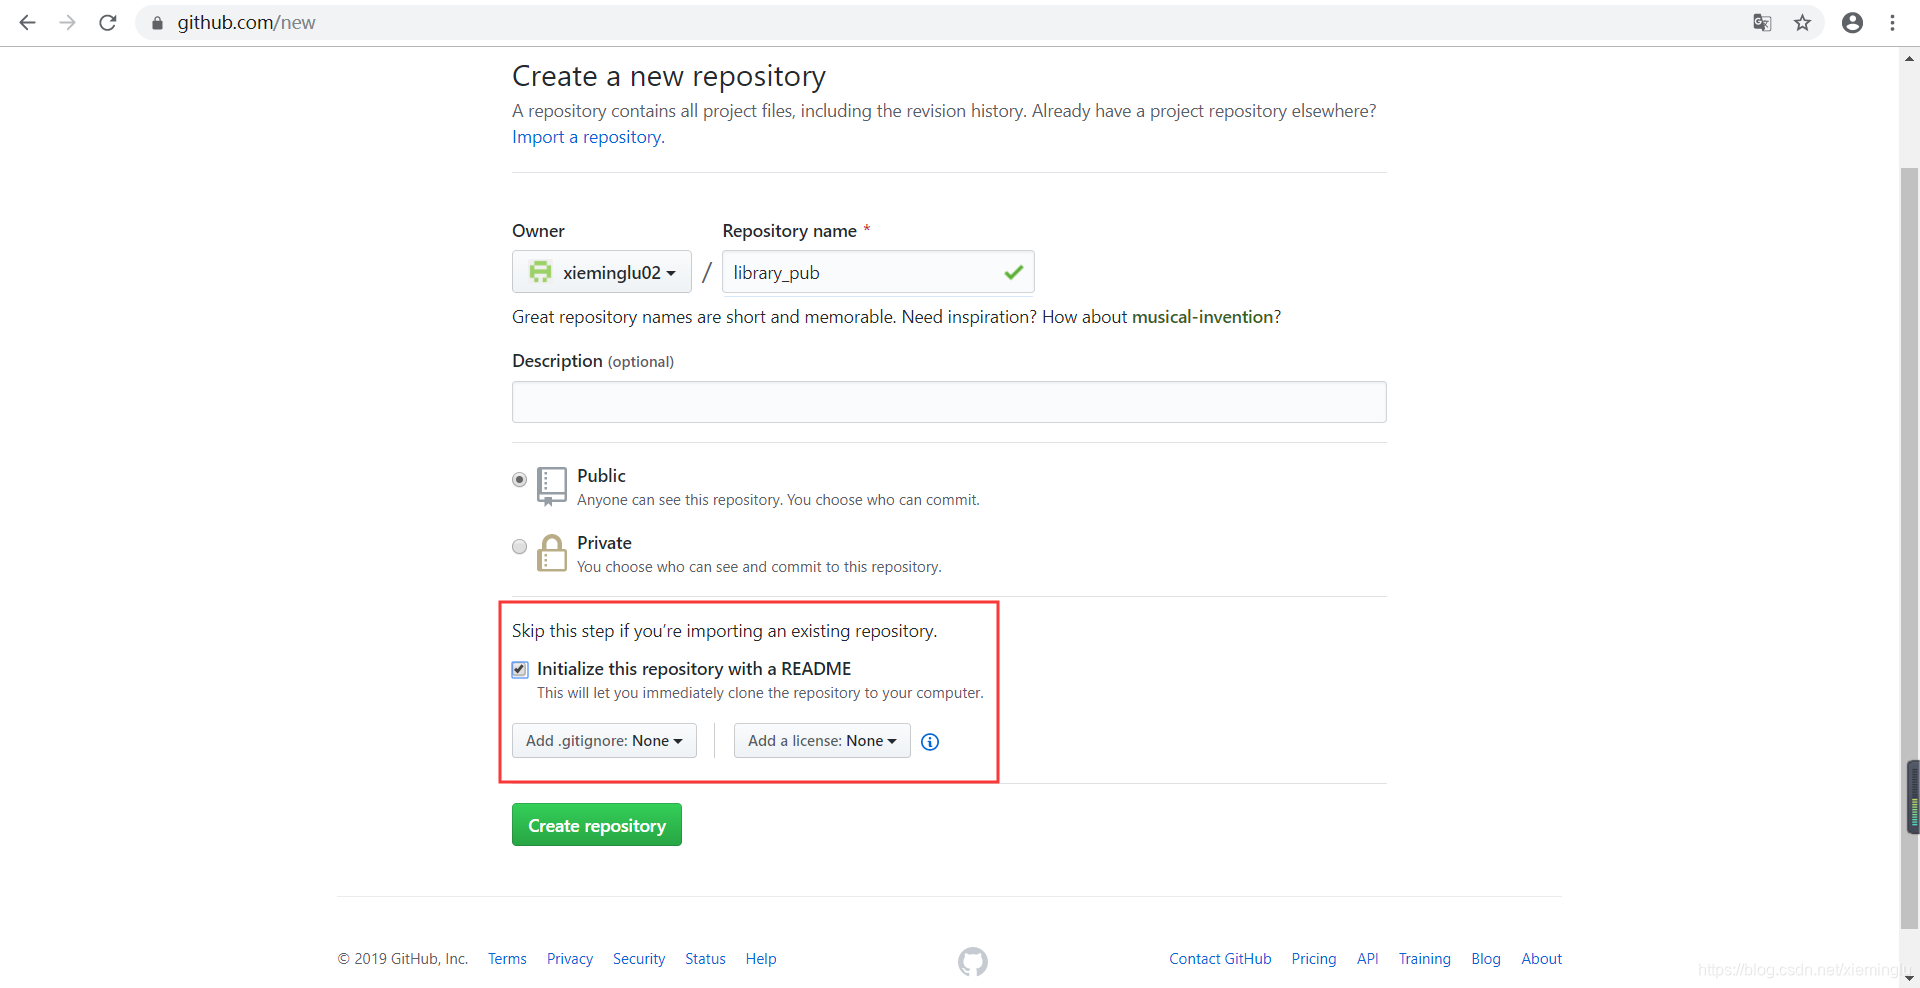Click the Create a new repository heading
Viewport: 1920px width, 988px height.
coord(669,76)
